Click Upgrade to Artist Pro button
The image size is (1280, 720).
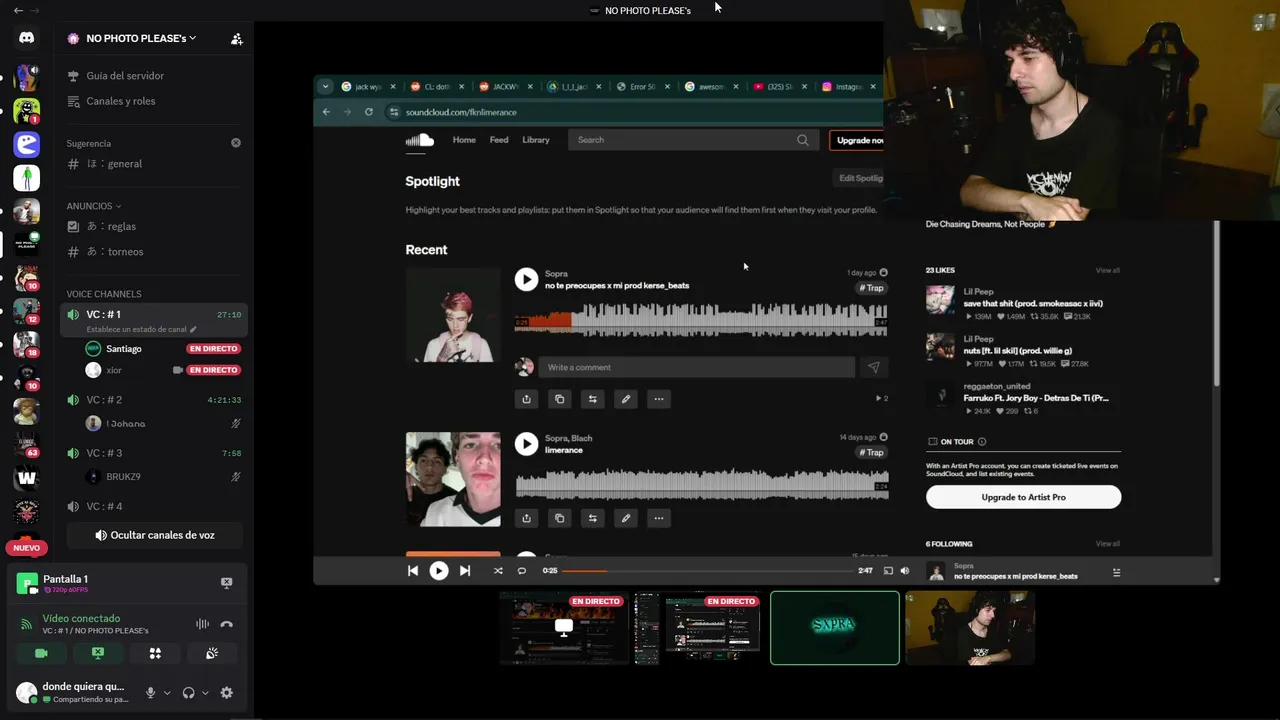[1023, 497]
